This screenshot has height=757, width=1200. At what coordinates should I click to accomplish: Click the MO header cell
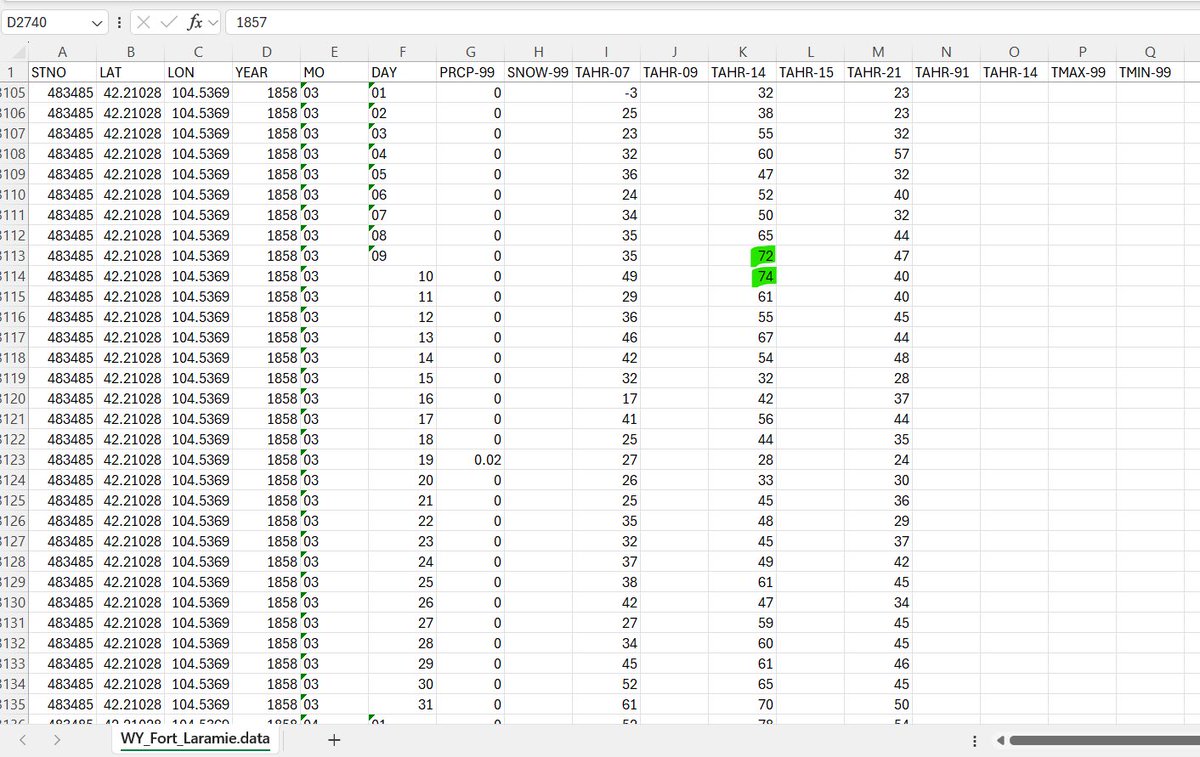[x=334, y=72]
